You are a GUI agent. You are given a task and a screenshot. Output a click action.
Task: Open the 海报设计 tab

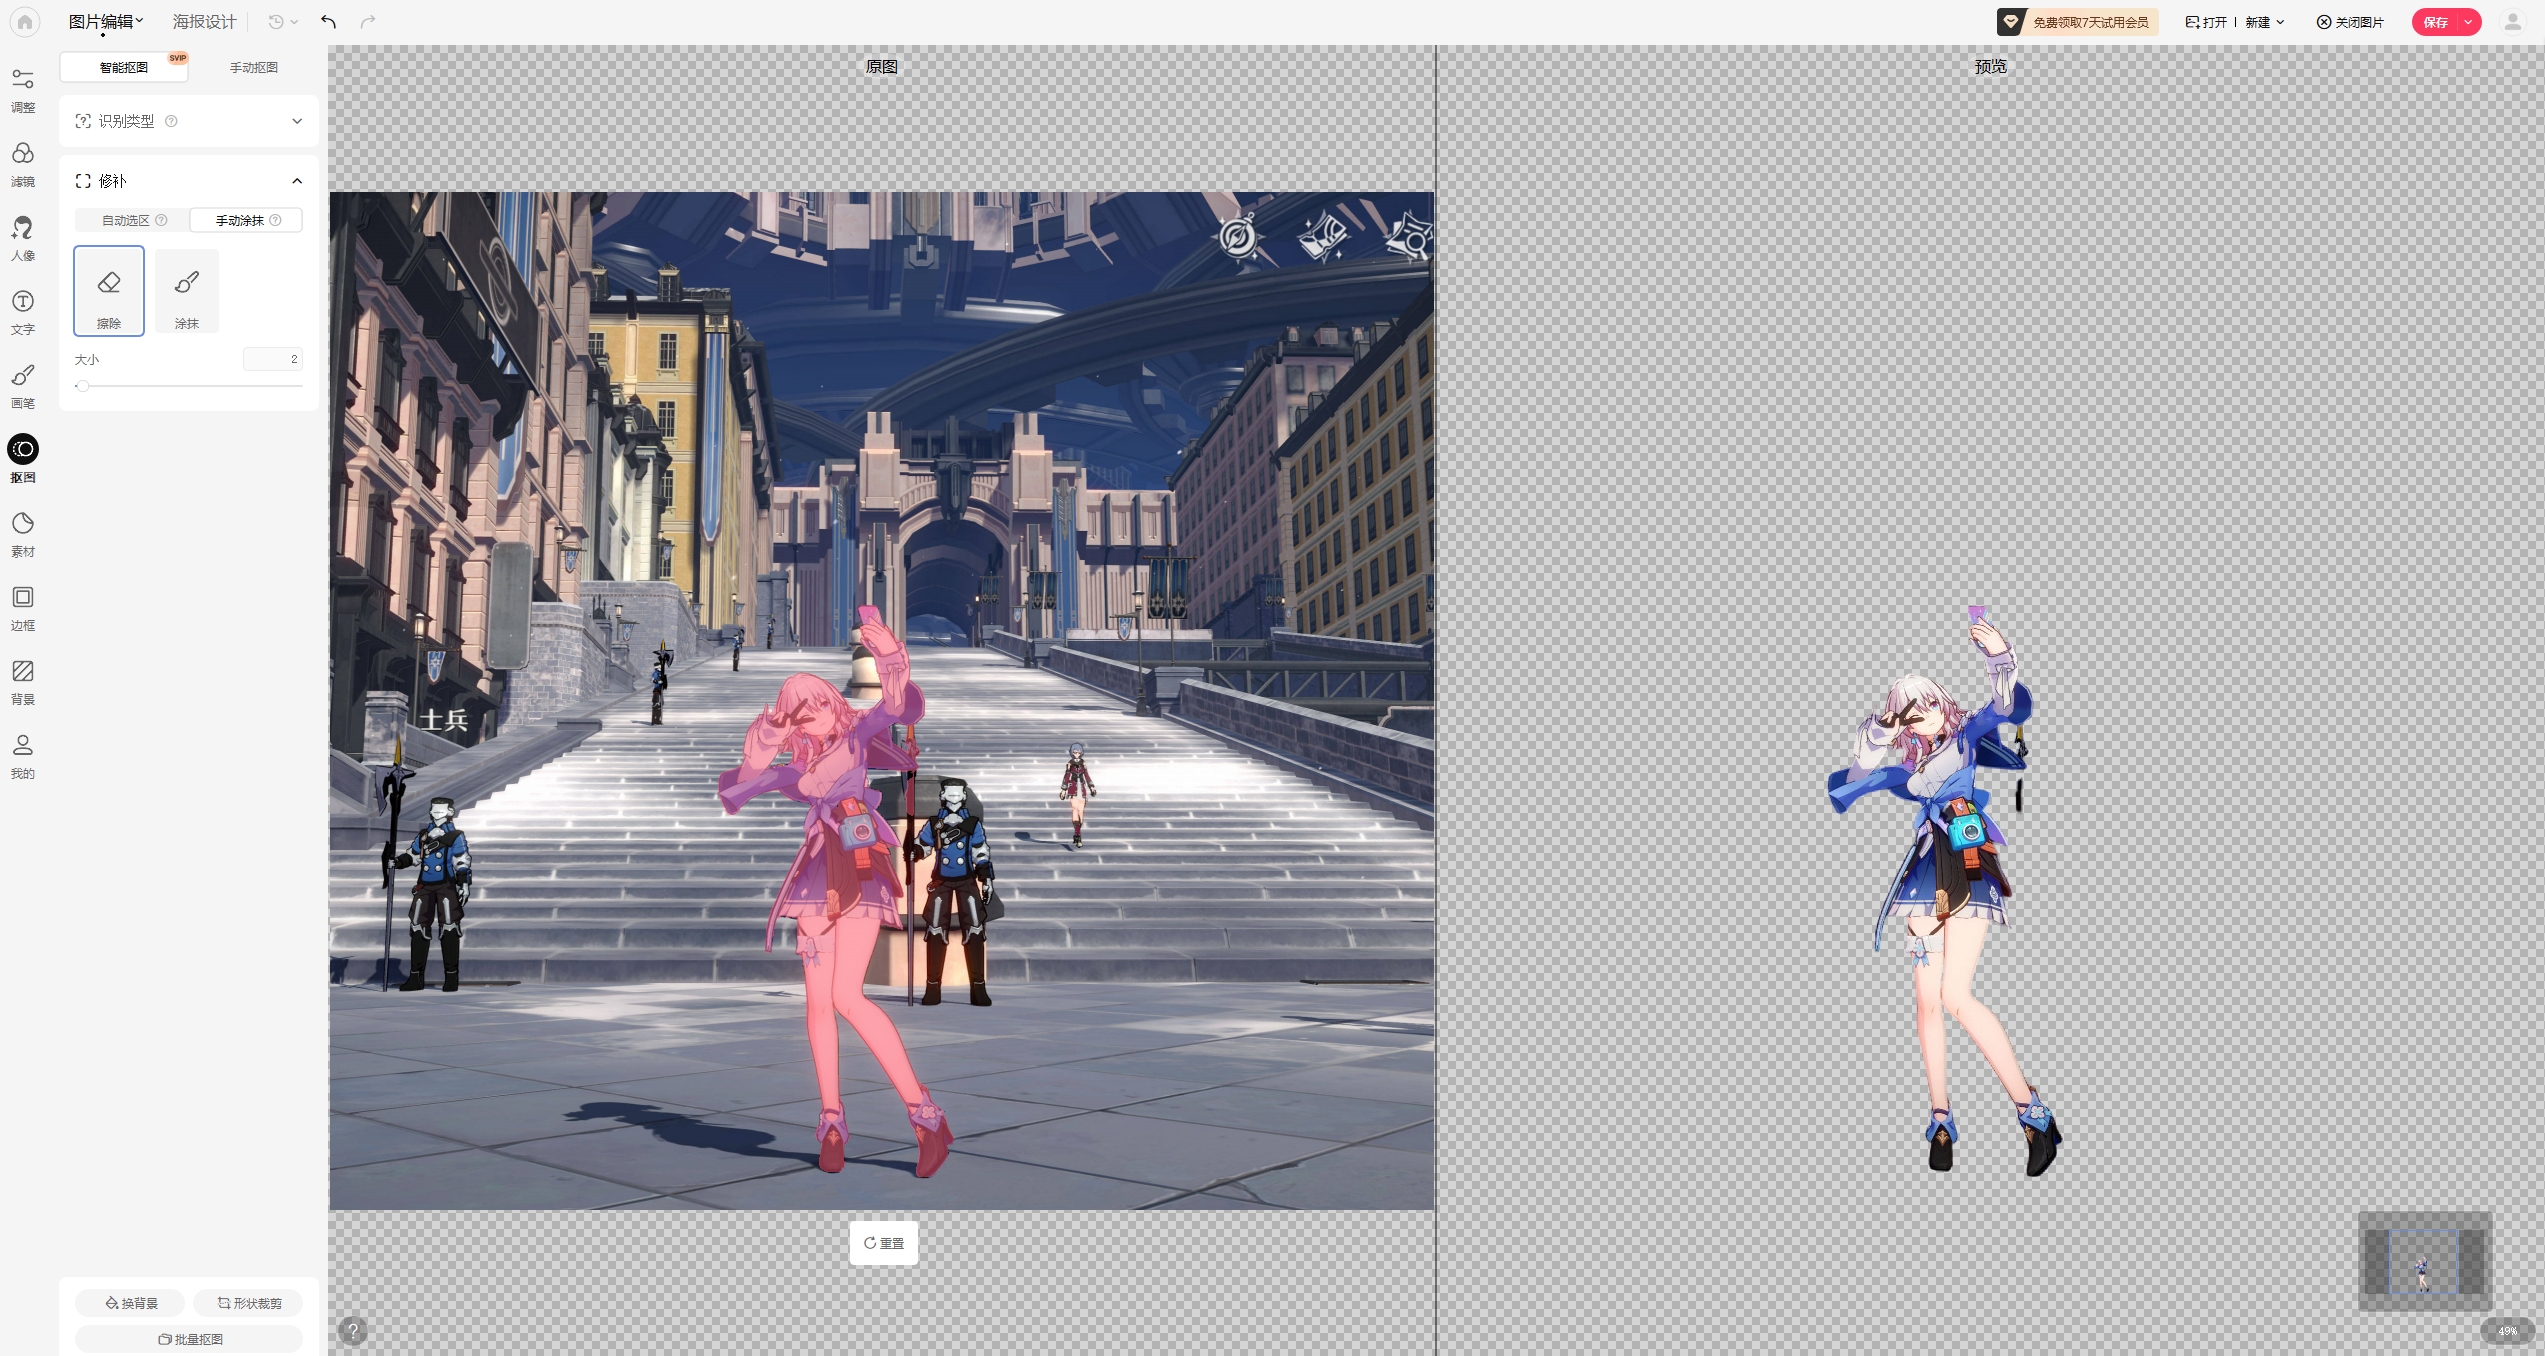pos(204,21)
